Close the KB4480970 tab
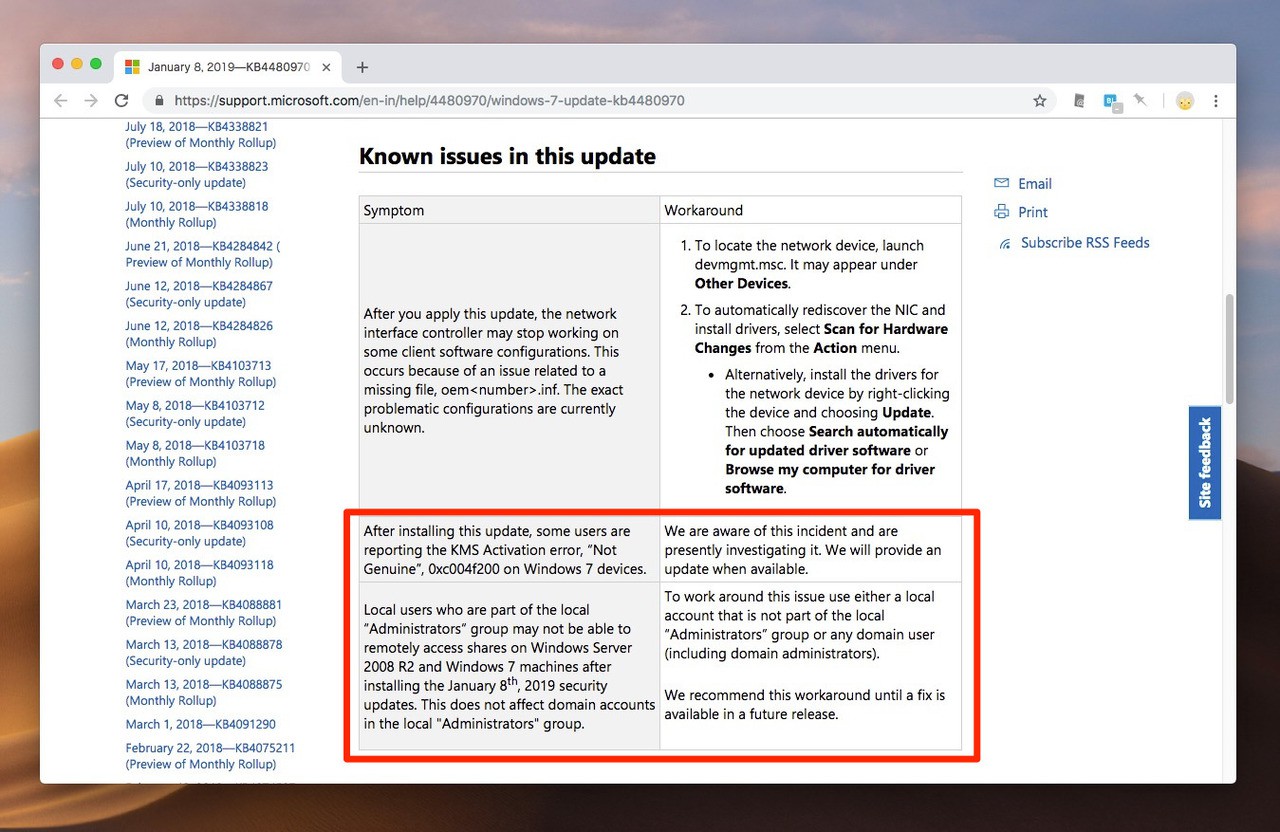 coord(328,67)
